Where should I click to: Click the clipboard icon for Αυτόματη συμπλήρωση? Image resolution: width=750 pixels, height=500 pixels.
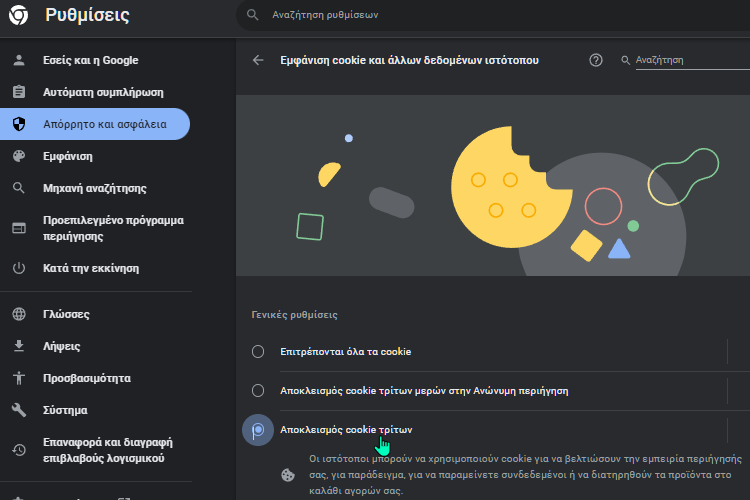19,92
